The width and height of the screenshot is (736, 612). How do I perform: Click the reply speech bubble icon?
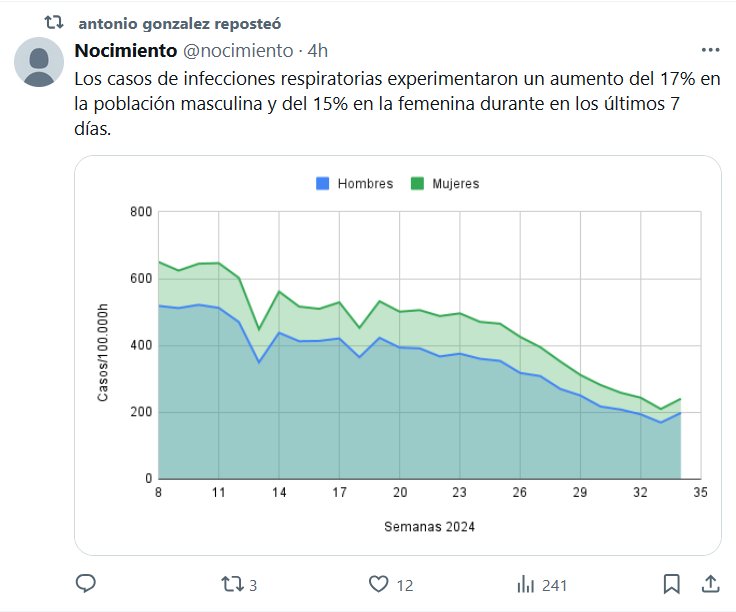(x=86, y=583)
